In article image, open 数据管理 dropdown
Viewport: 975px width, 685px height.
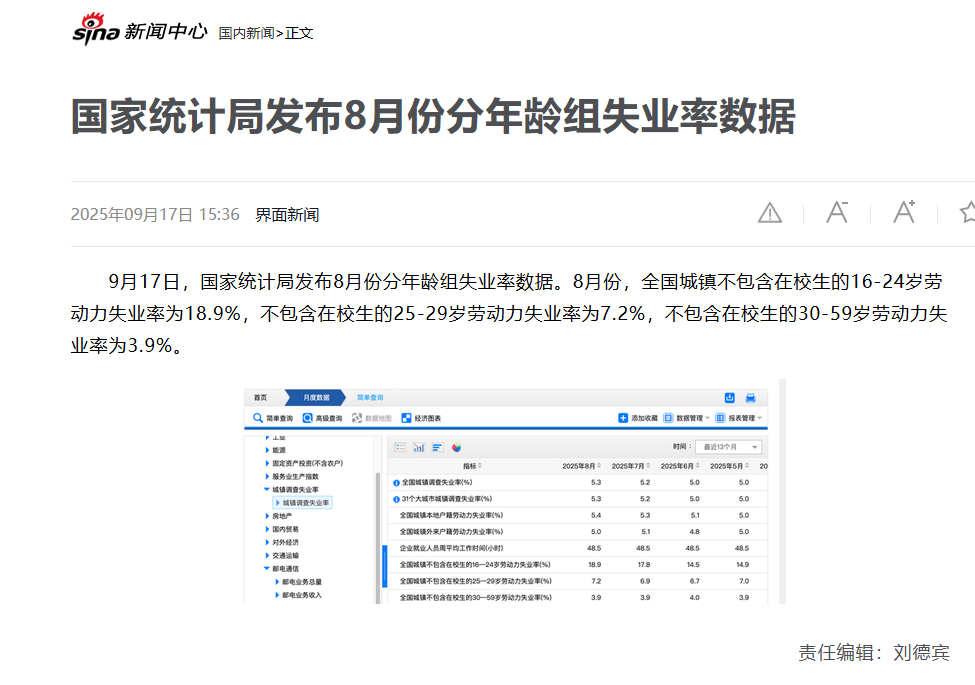pyautogui.click(x=686, y=418)
